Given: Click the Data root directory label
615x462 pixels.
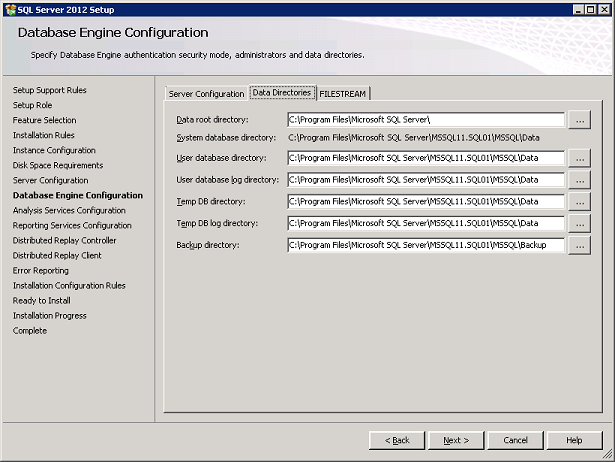Looking at the screenshot, I should 212,120.
